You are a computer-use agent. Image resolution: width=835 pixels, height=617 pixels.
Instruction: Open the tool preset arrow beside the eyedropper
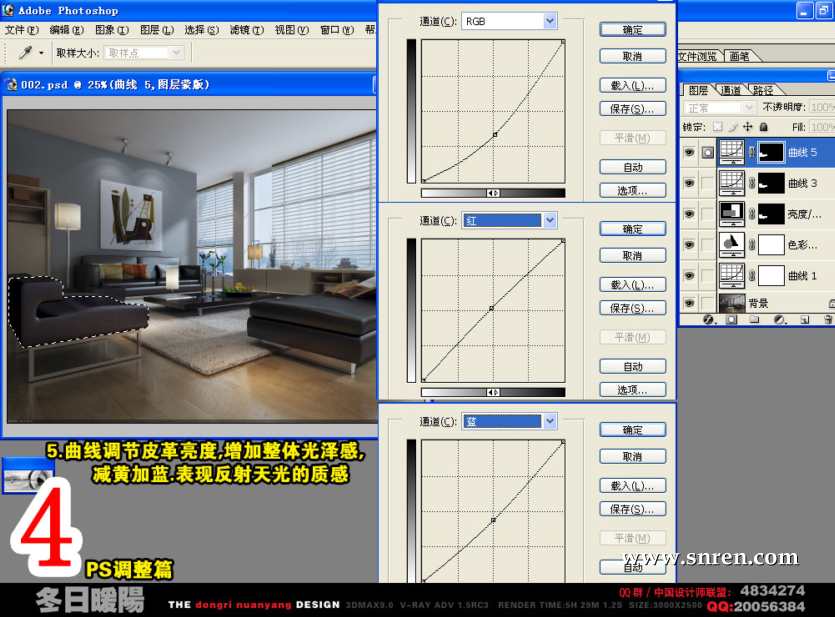tap(40, 53)
